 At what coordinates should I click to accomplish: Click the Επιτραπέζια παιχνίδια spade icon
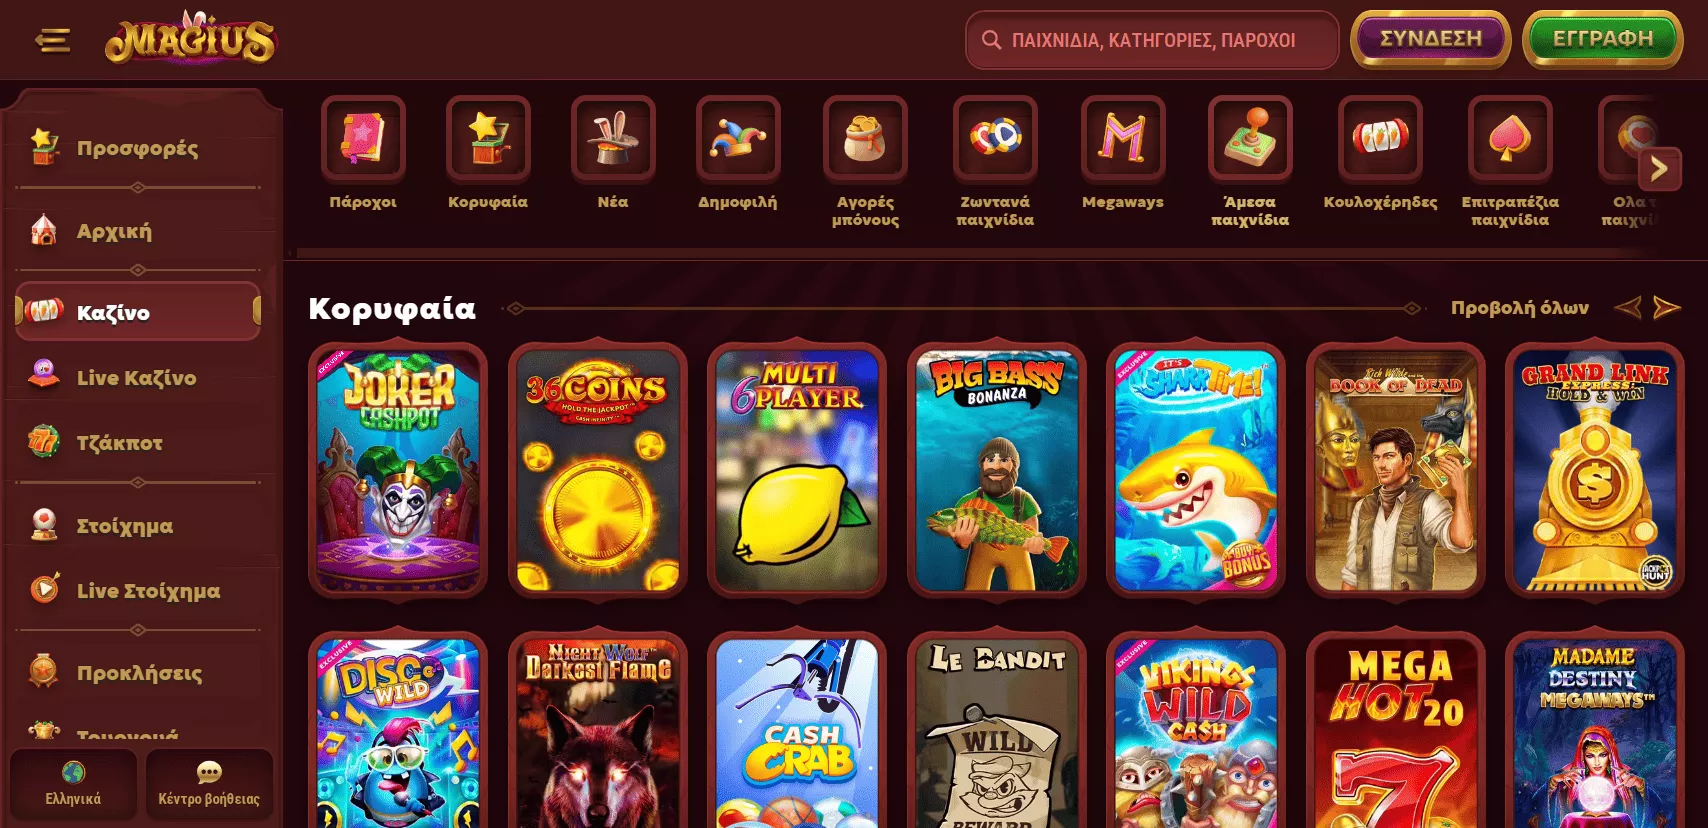(x=1510, y=138)
